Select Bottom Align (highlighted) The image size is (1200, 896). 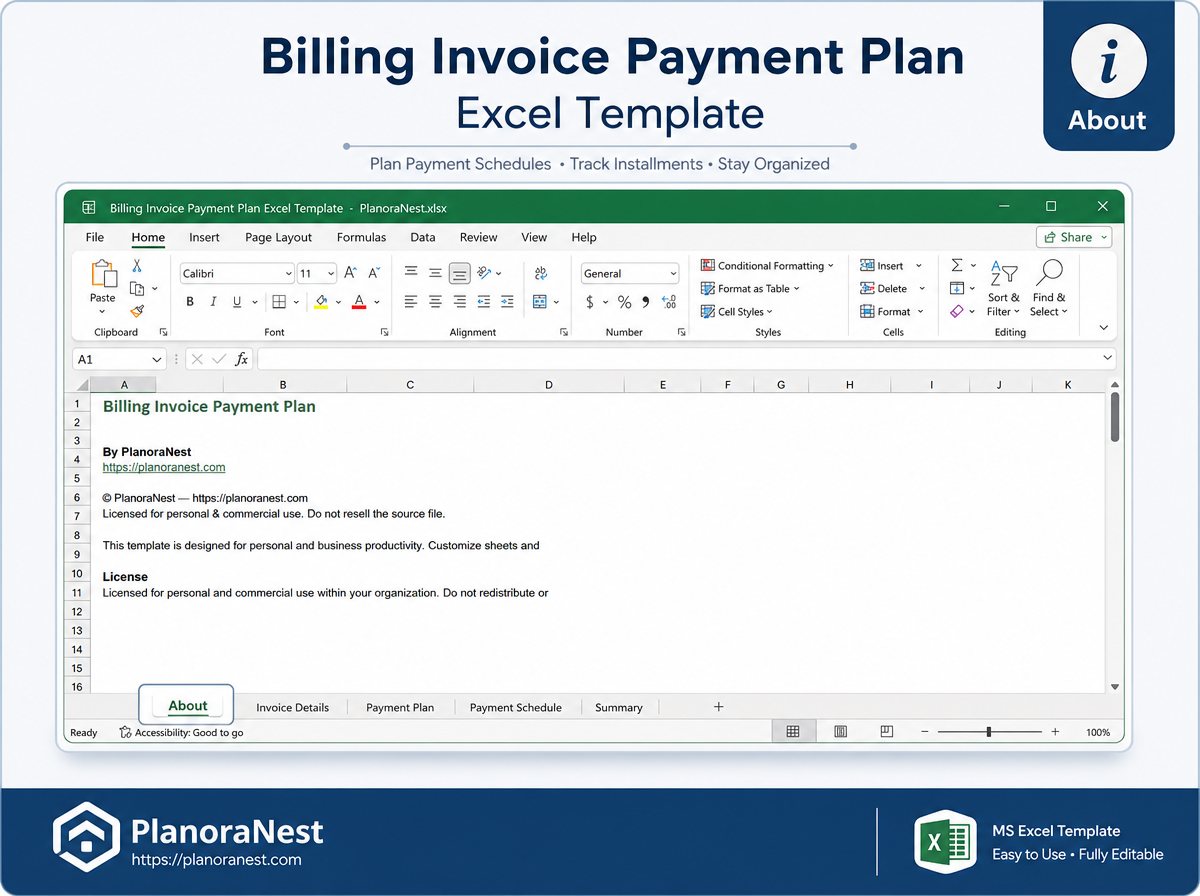460,273
